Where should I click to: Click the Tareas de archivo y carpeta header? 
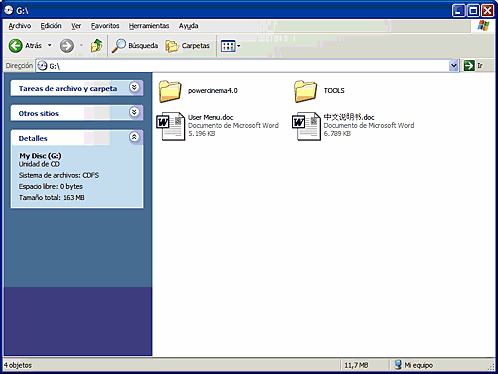[68, 89]
